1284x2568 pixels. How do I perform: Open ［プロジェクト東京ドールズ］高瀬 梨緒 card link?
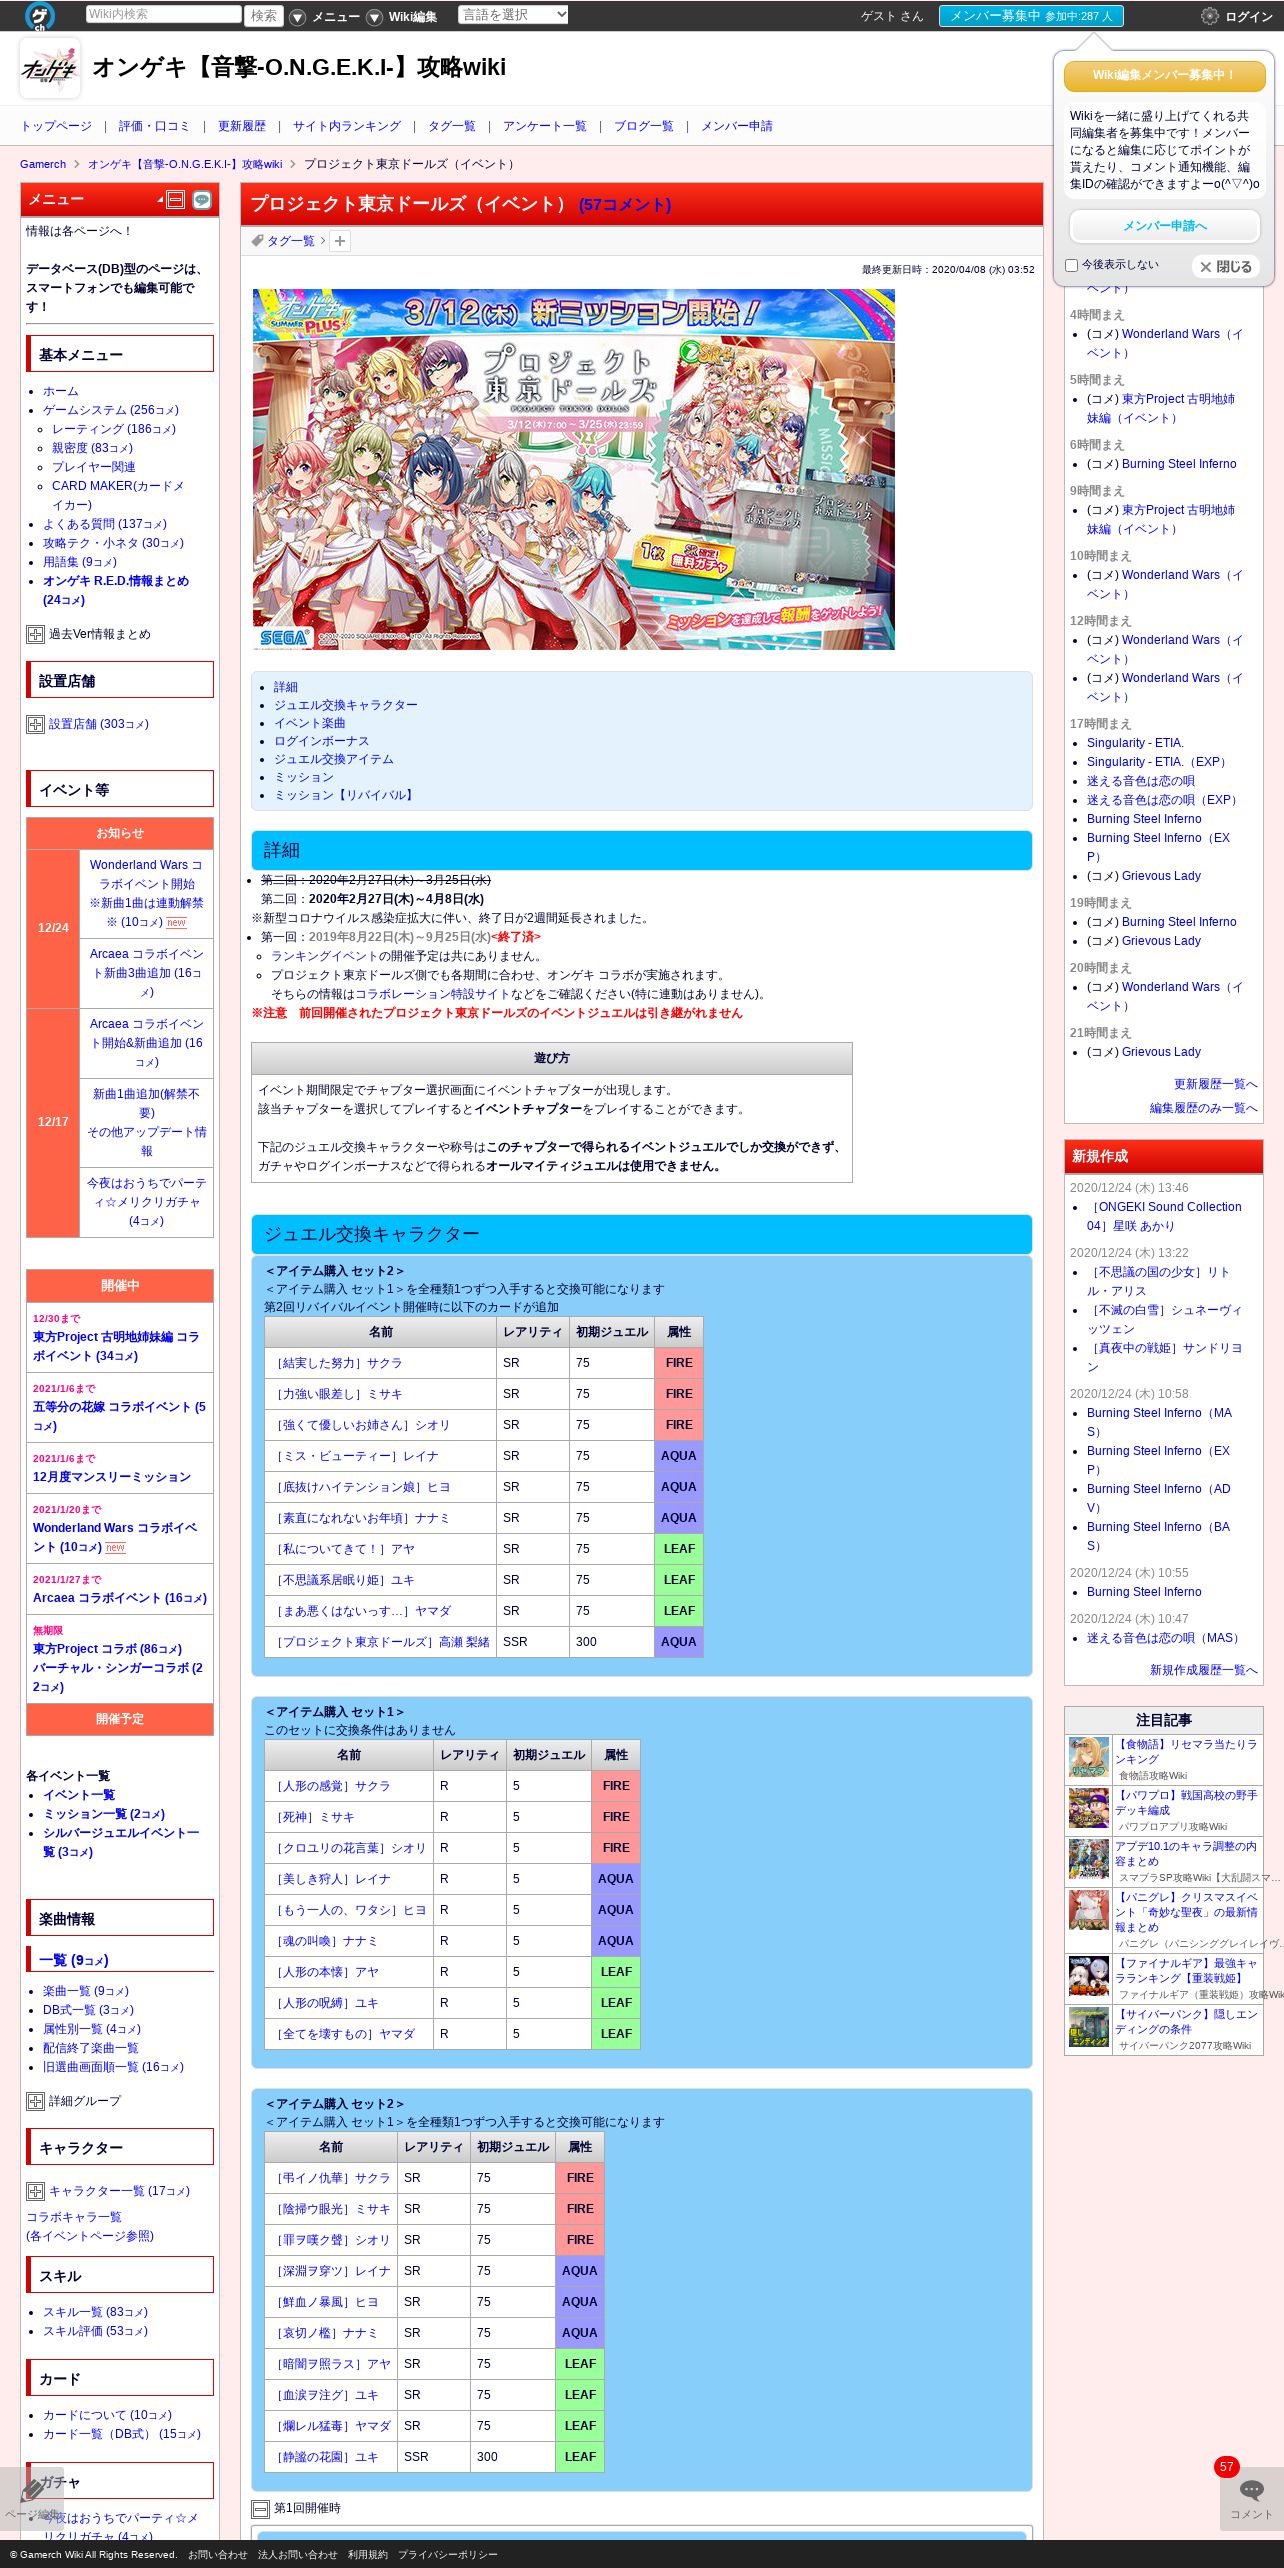coord(381,1642)
